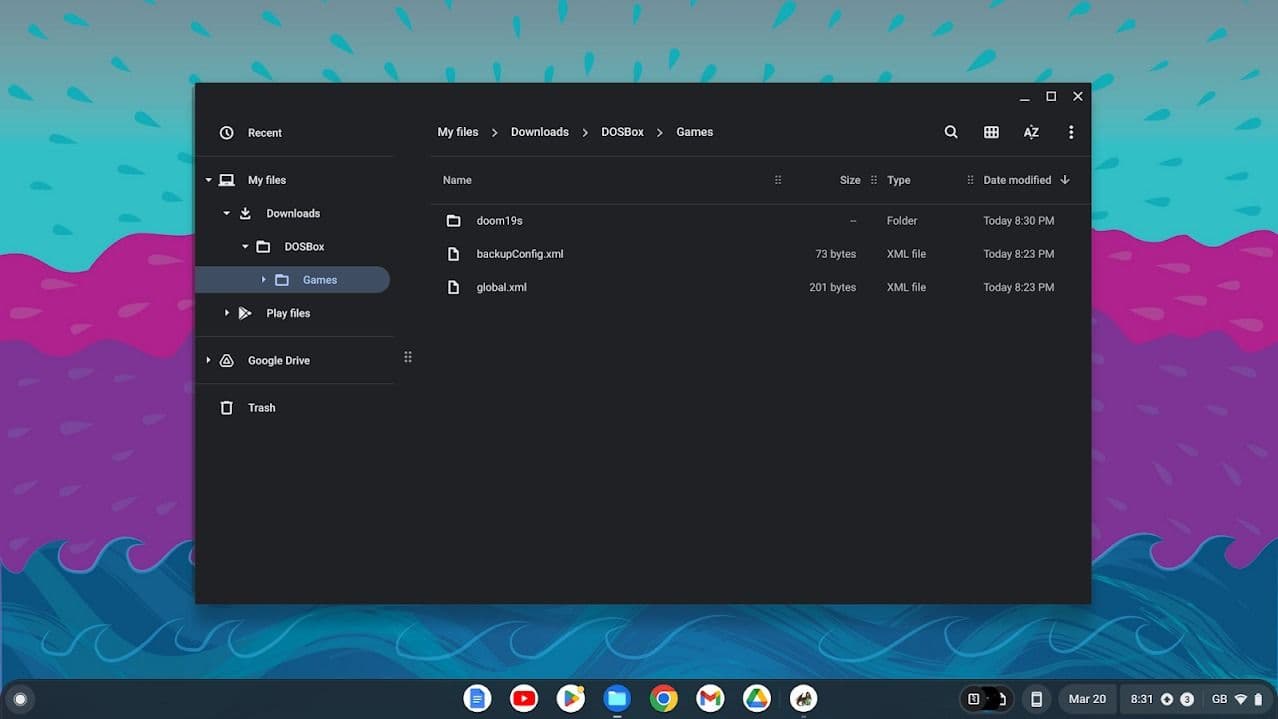Expand Google Drive in the sidebar

(x=208, y=360)
